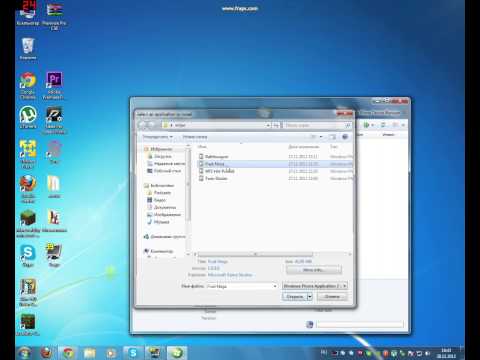Click the clock in the system tray
The image size is (480, 360).
pyautogui.click(x=446, y=353)
